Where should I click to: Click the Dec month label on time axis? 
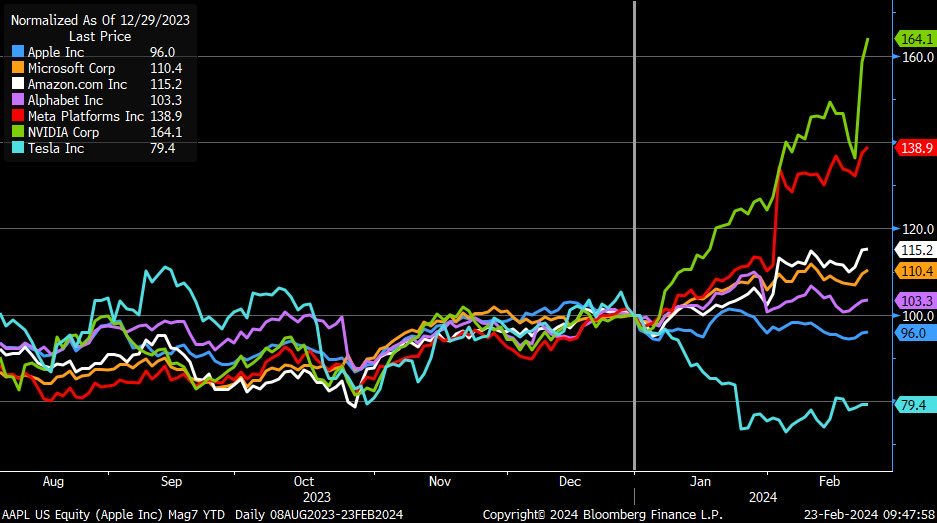point(569,482)
